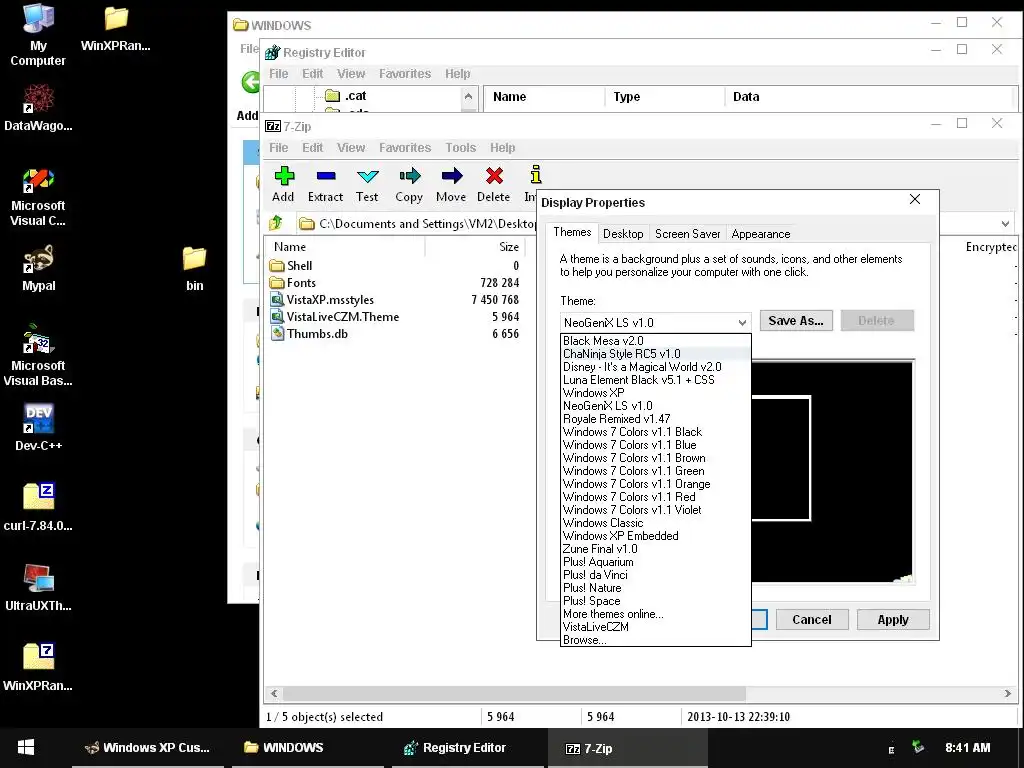1024x768 pixels.
Task: Click the Registry Editor tree scroll-up arrow
Action: pyautogui.click(x=468, y=97)
